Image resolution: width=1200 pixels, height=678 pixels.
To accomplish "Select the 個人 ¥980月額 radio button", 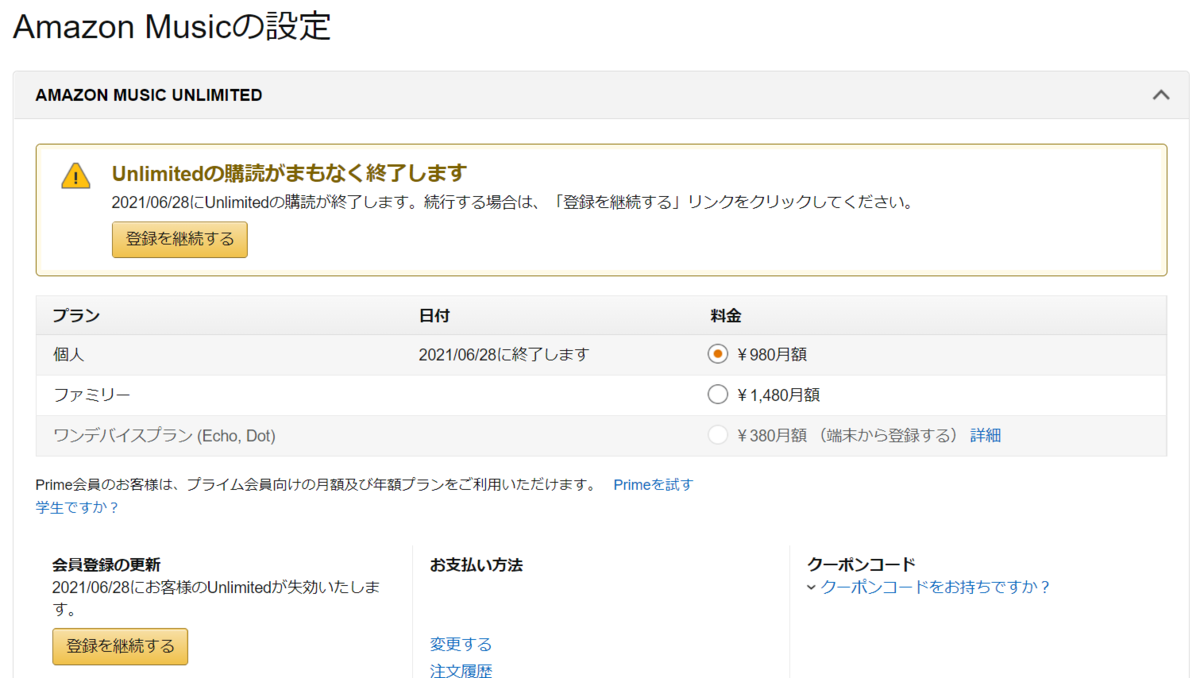I will (x=717, y=354).
